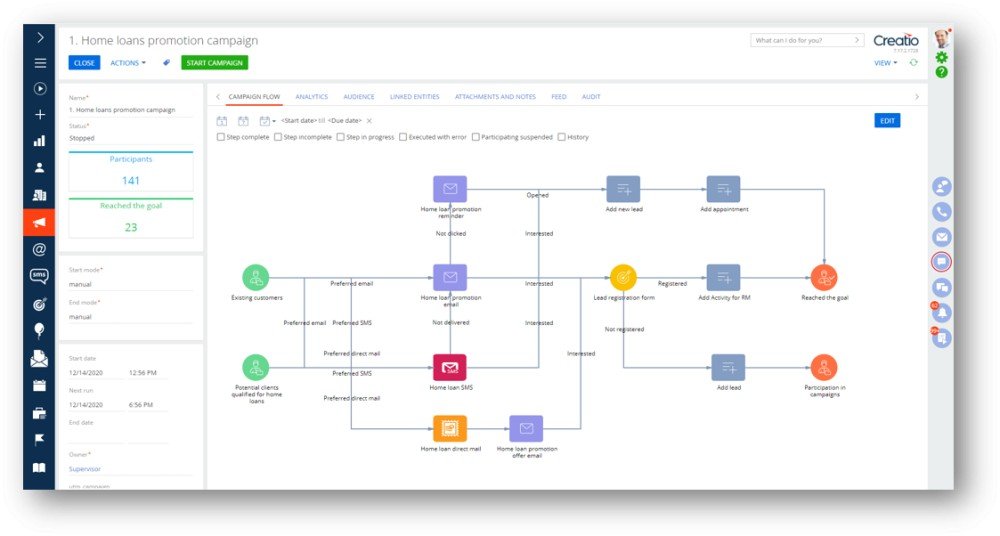Click the refresh icon beside View
This screenshot has height=536, width=1000.
pos(913,63)
